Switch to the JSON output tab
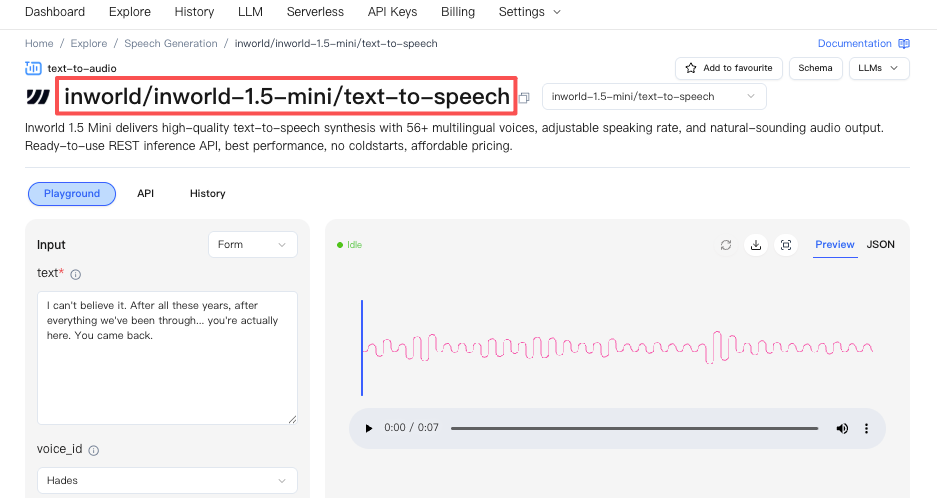Screen dimensions: 937x498 [x=881, y=245]
